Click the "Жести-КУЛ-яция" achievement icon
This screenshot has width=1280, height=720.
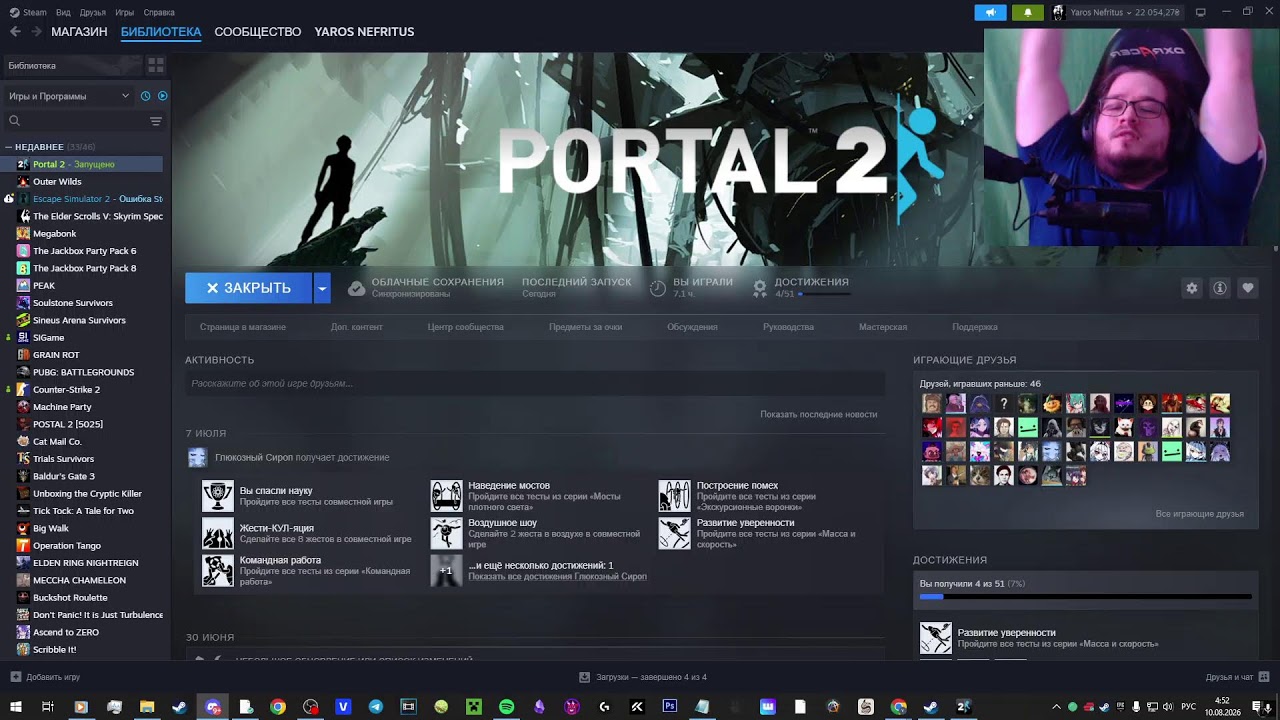click(218, 533)
